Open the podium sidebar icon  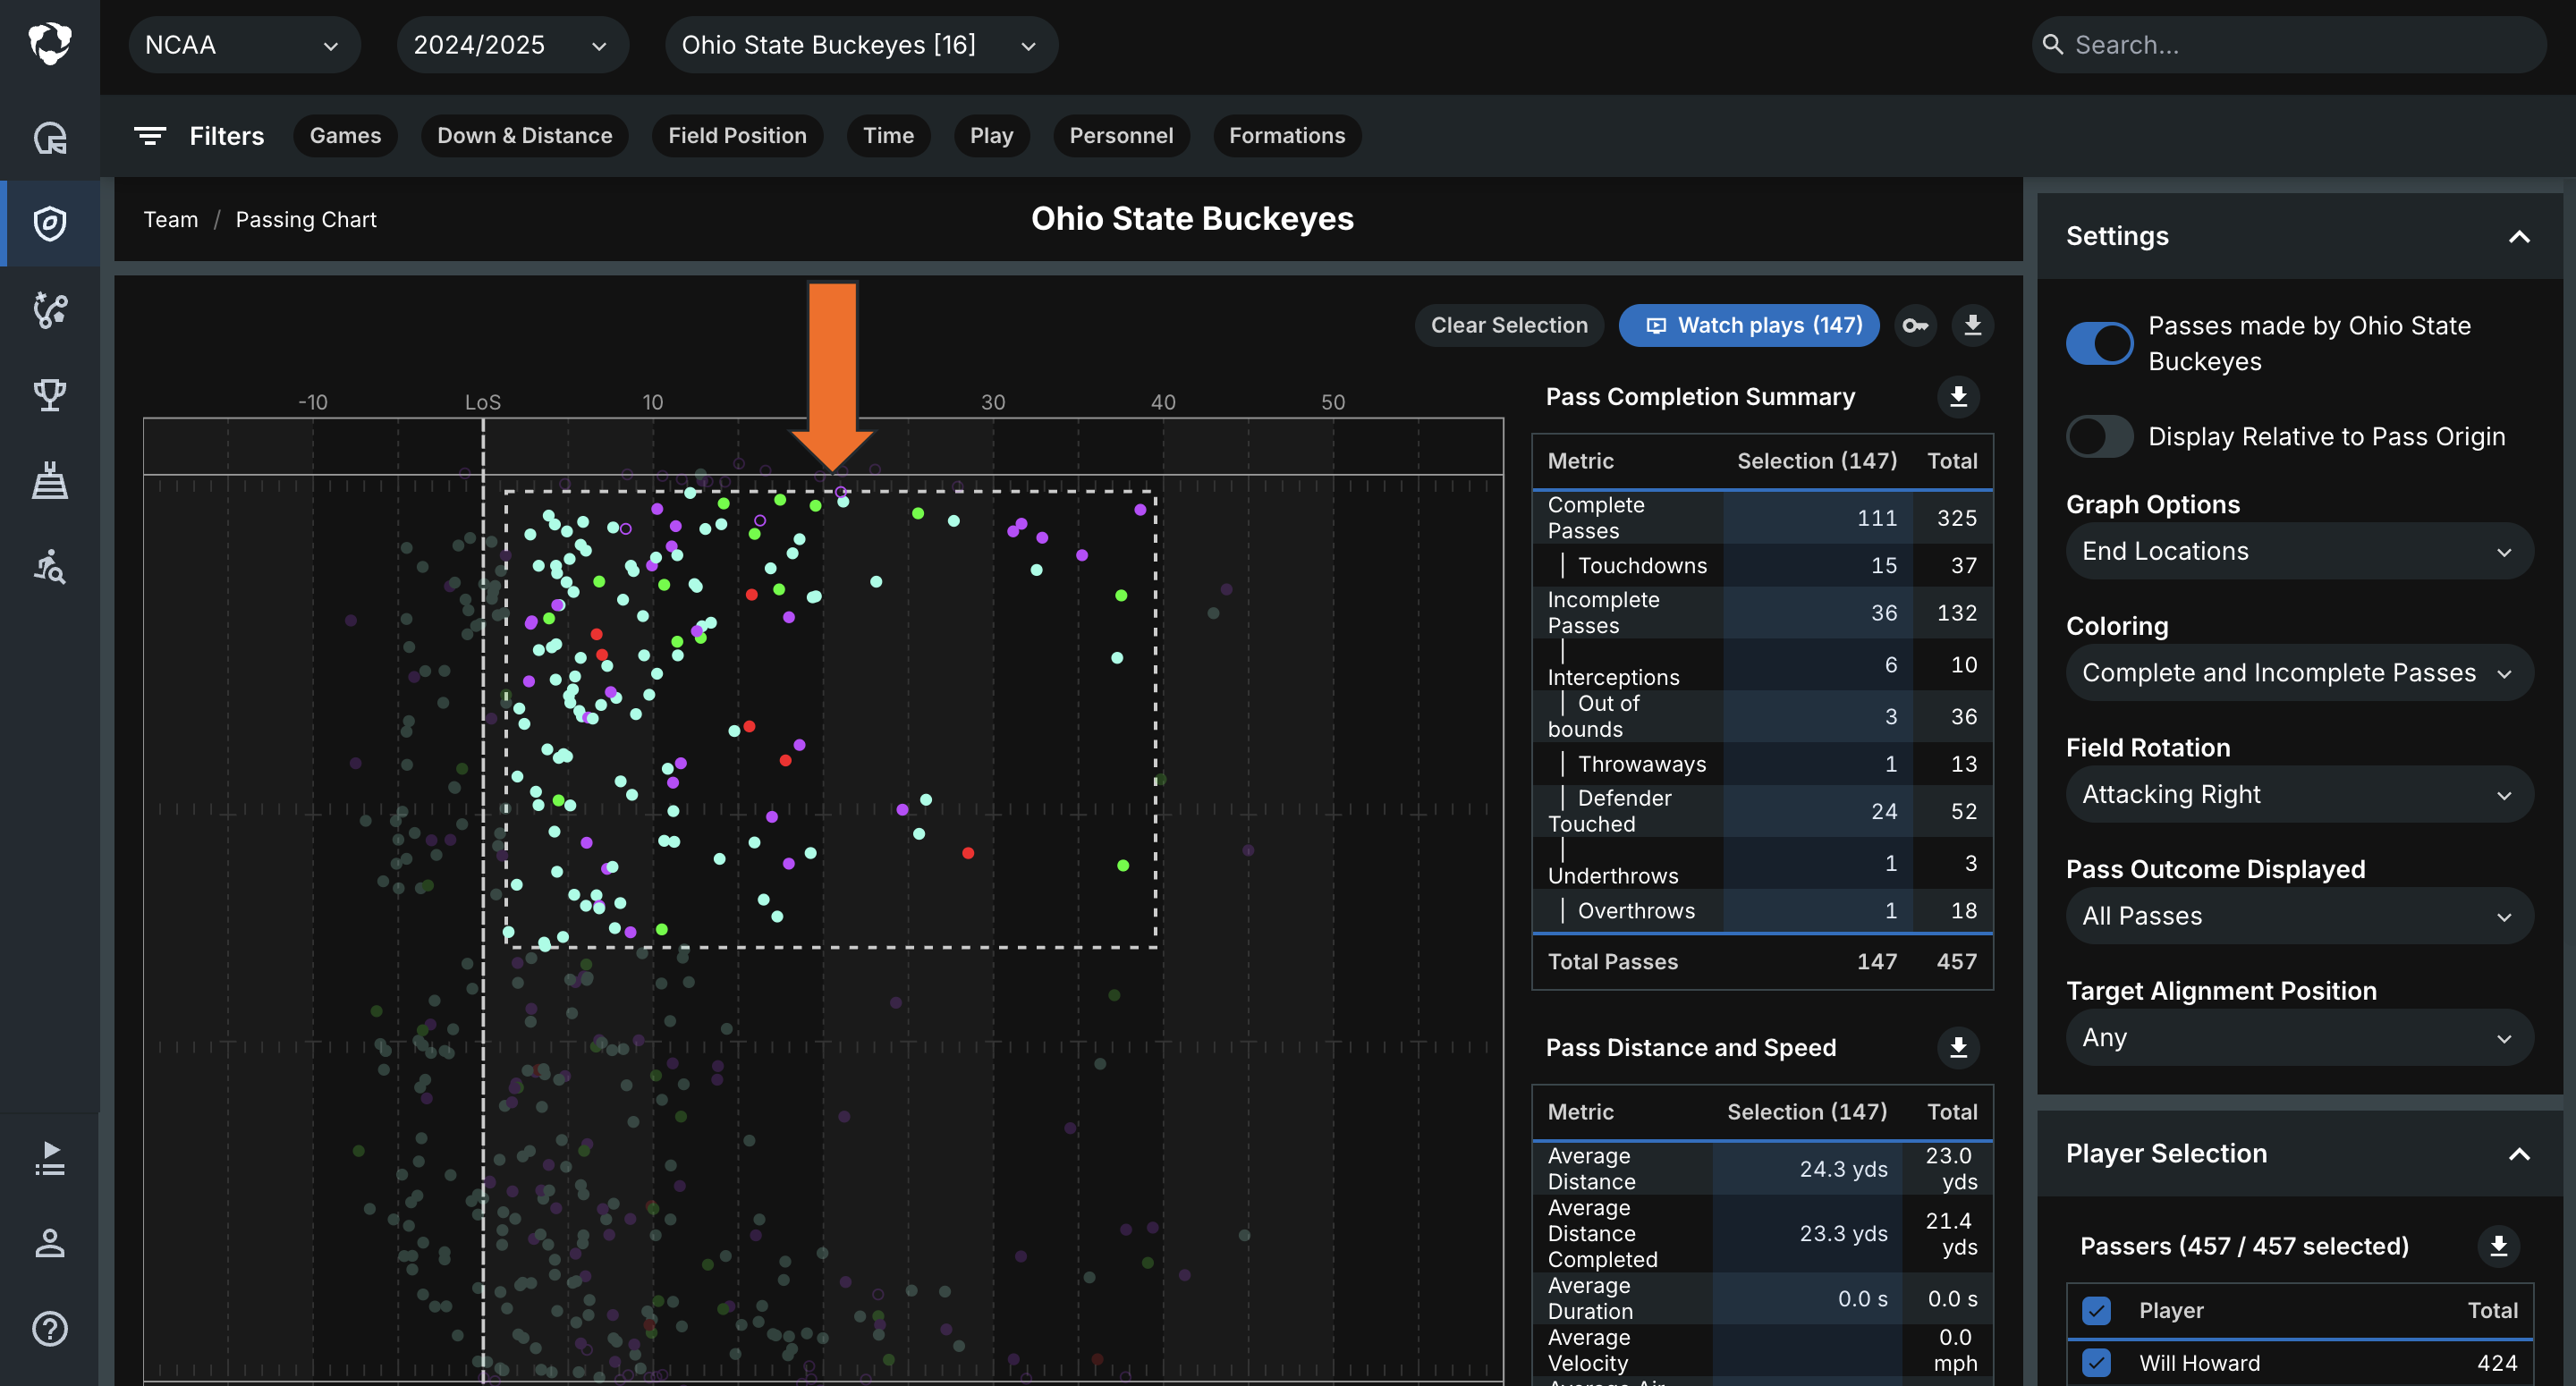coord(49,480)
